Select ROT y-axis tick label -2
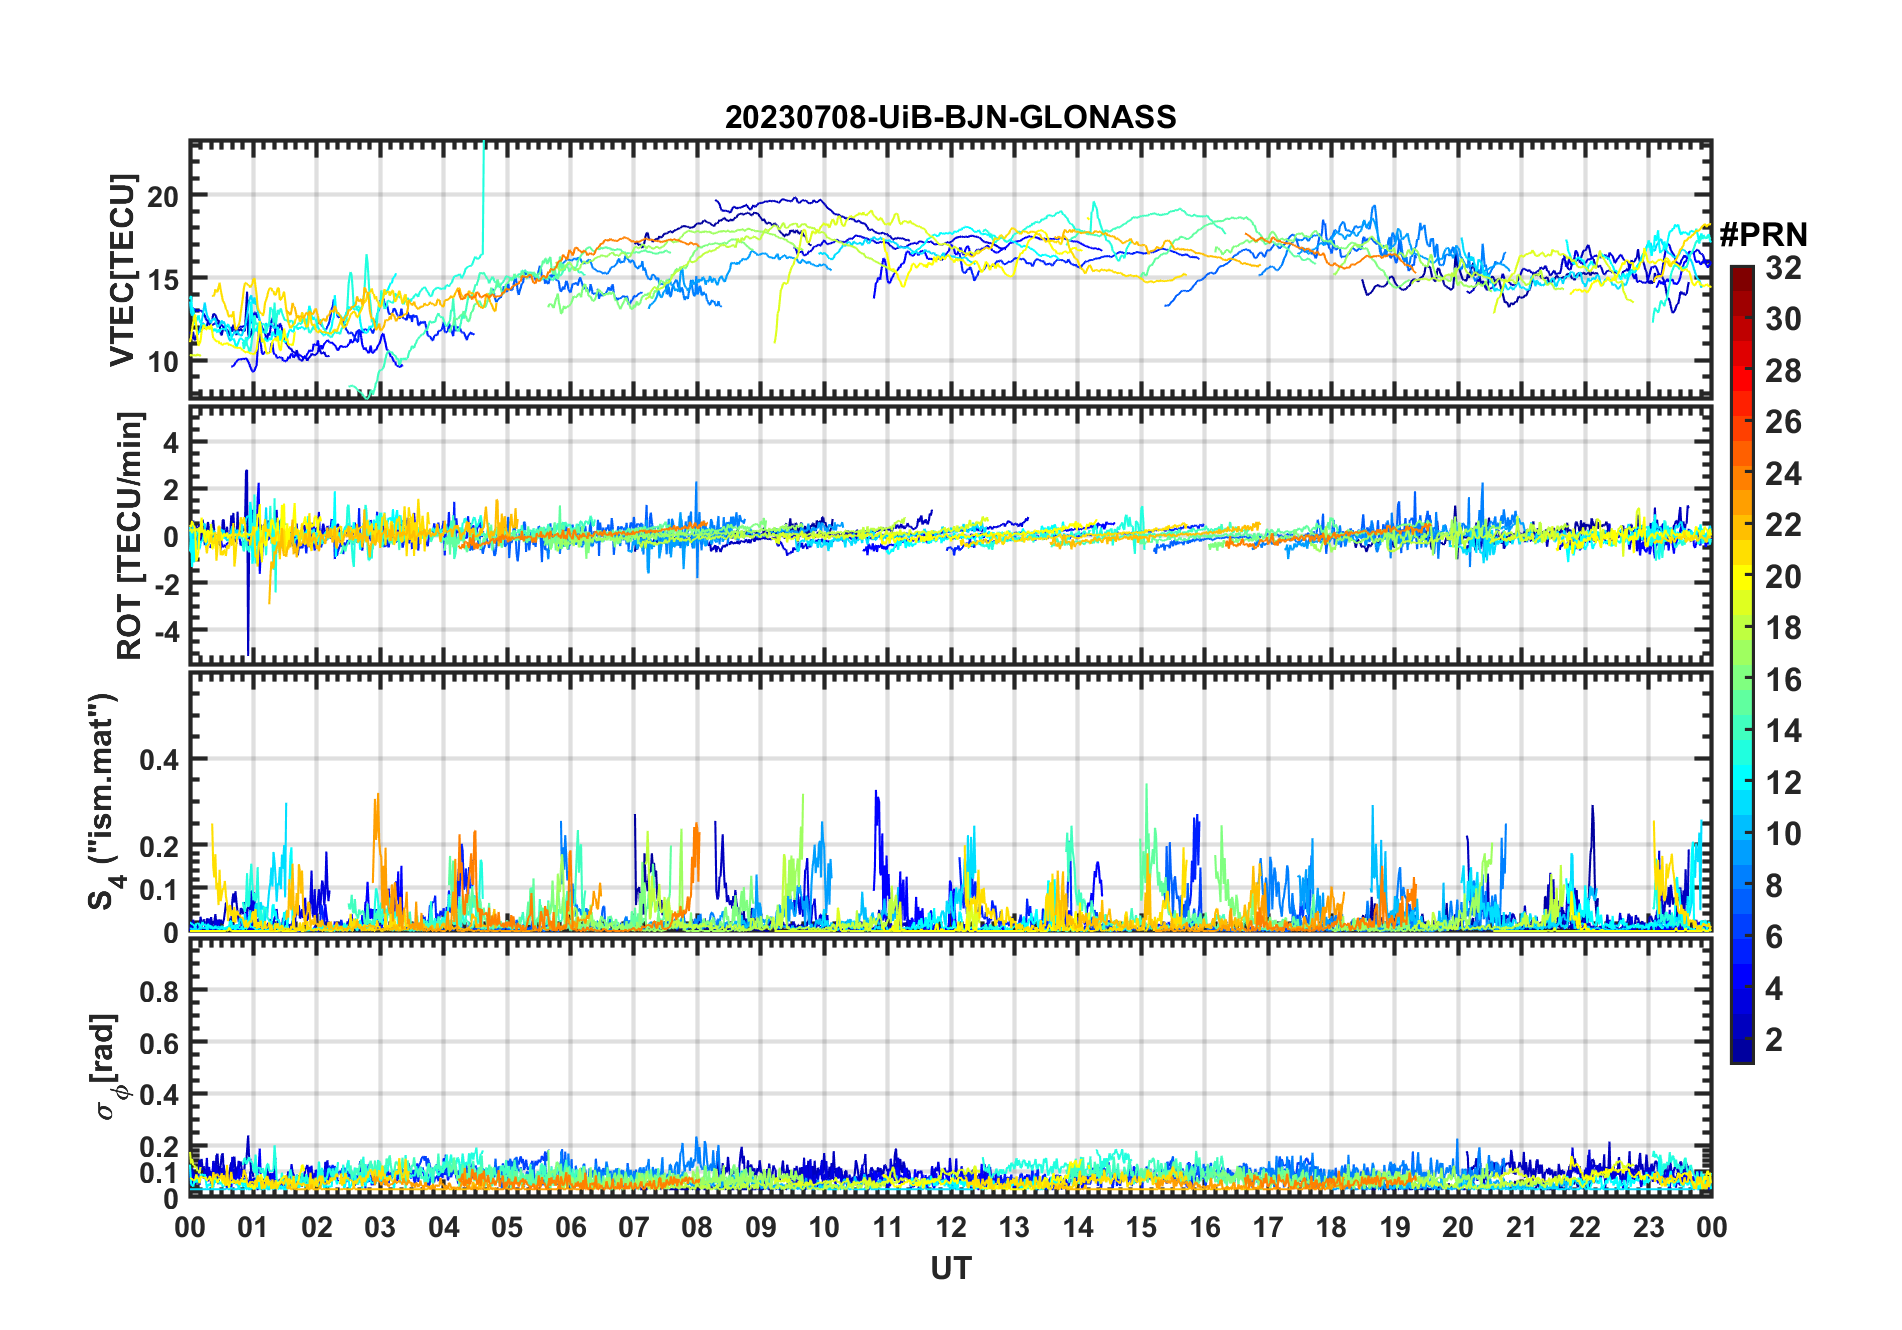Viewport: 1902px width, 1330px height. [165, 584]
